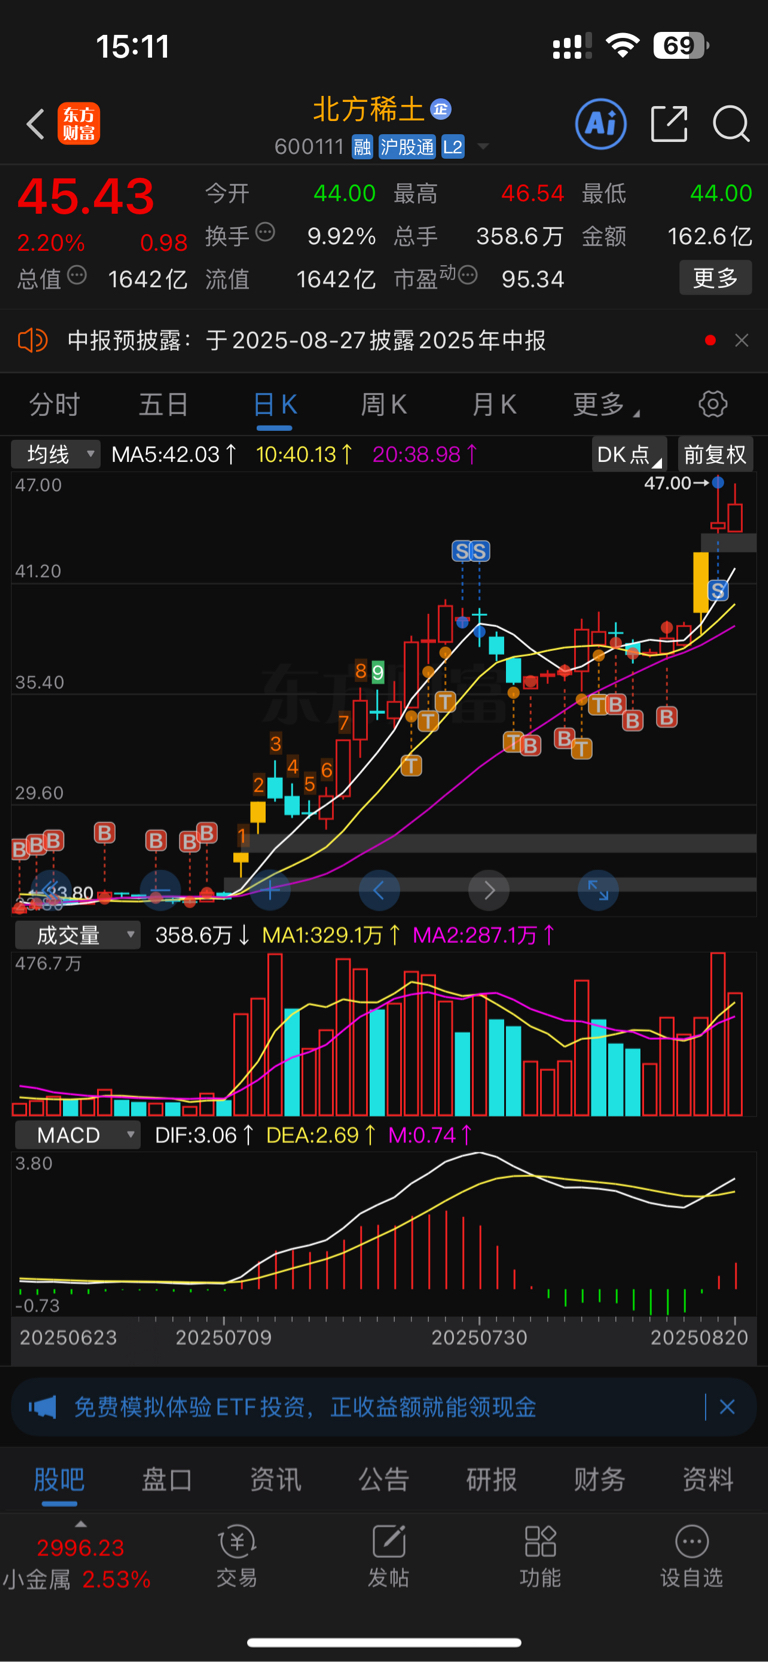
Task: Open the 中报预披露 announcement text
Action: click(306, 340)
